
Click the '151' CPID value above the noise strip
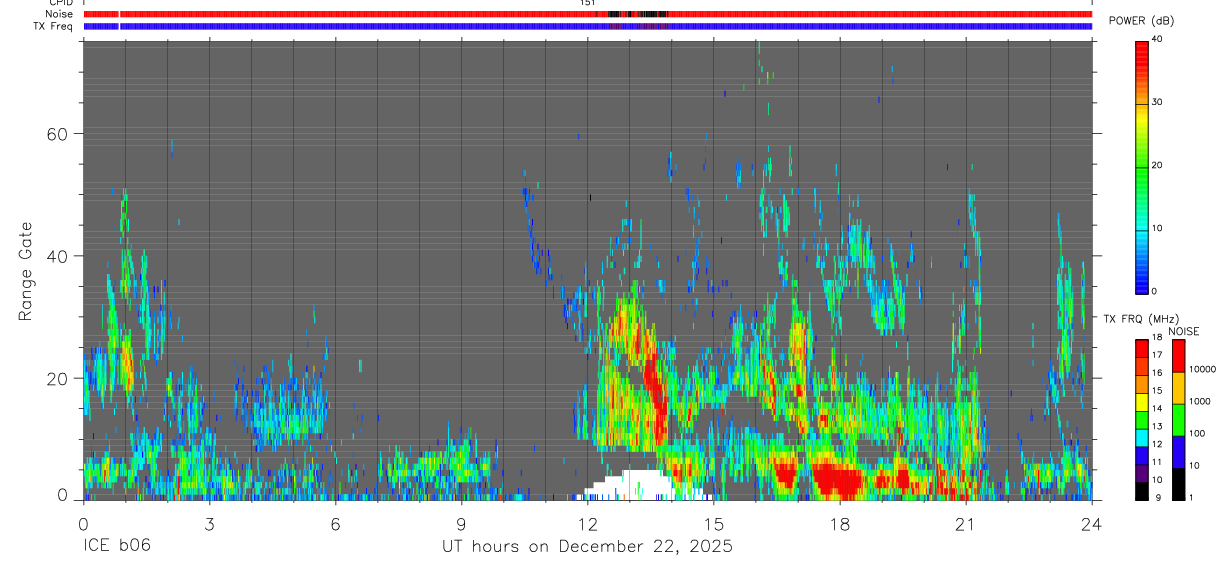click(588, 3)
